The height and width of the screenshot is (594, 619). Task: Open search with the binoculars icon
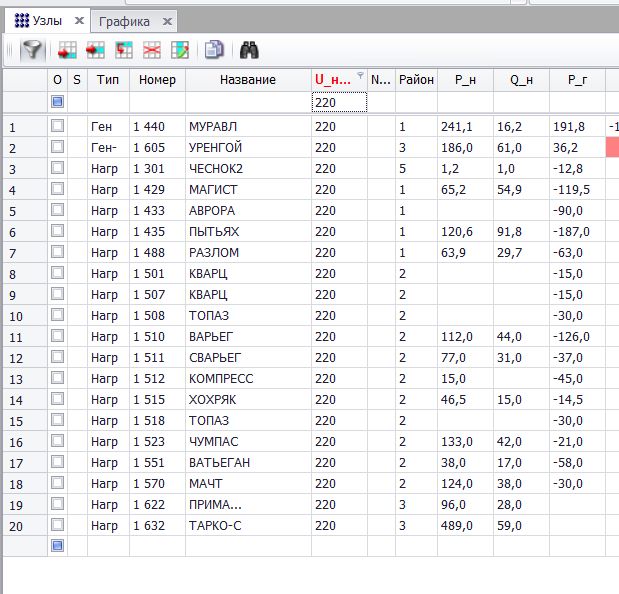pos(249,49)
